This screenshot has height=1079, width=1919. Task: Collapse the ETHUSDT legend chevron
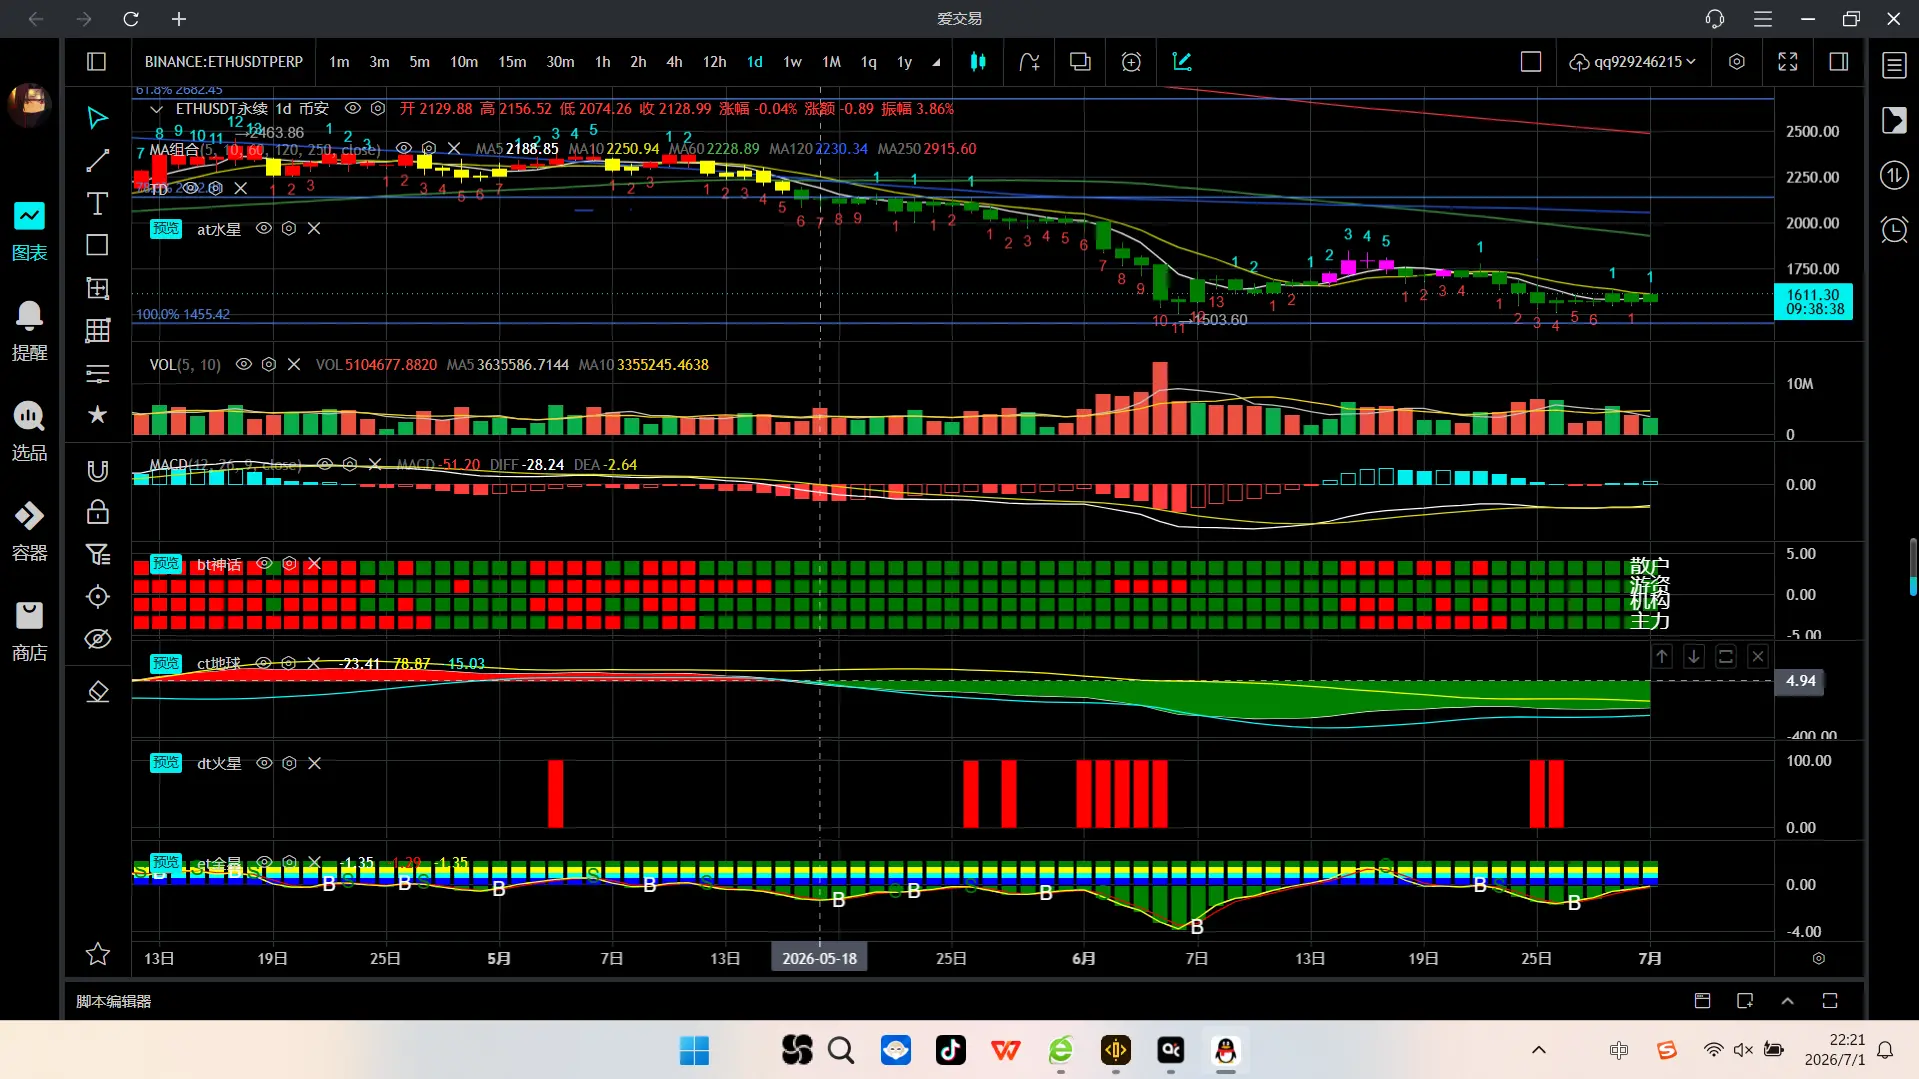tap(156, 109)
